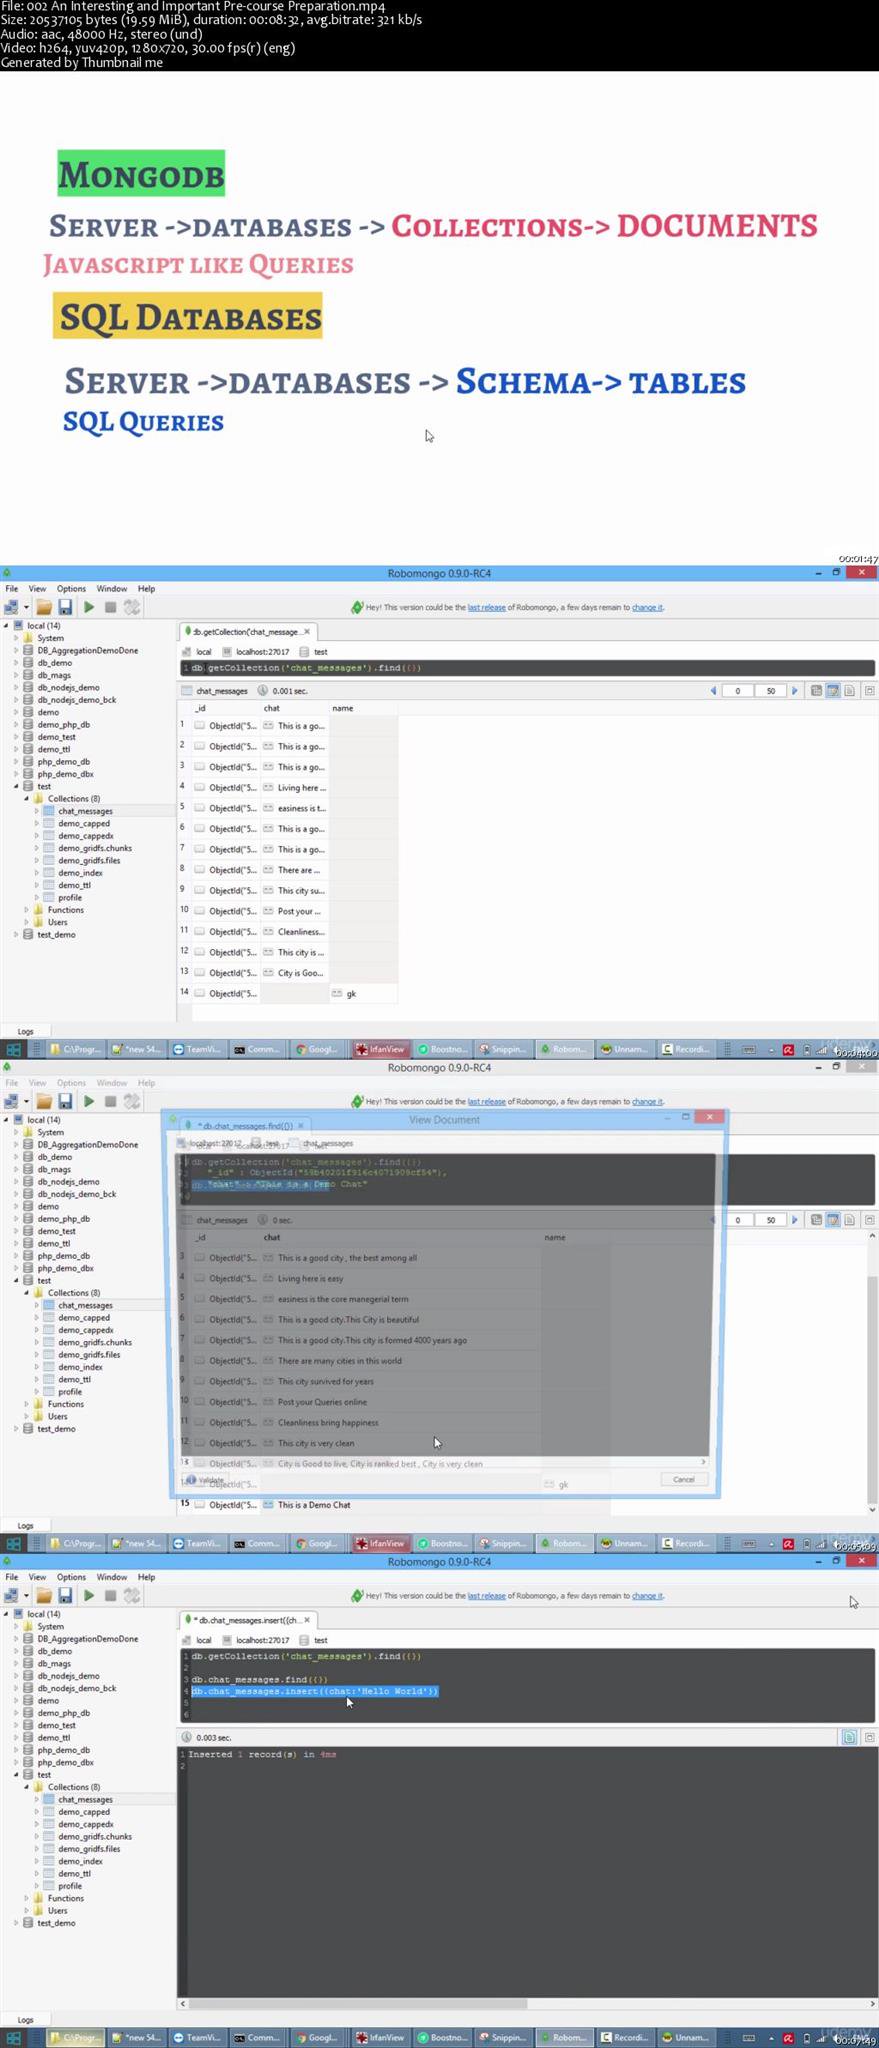
Task: Collapse local (14) connection in insert-query window
Action: pyautogui.click(x=6, y=1614)
